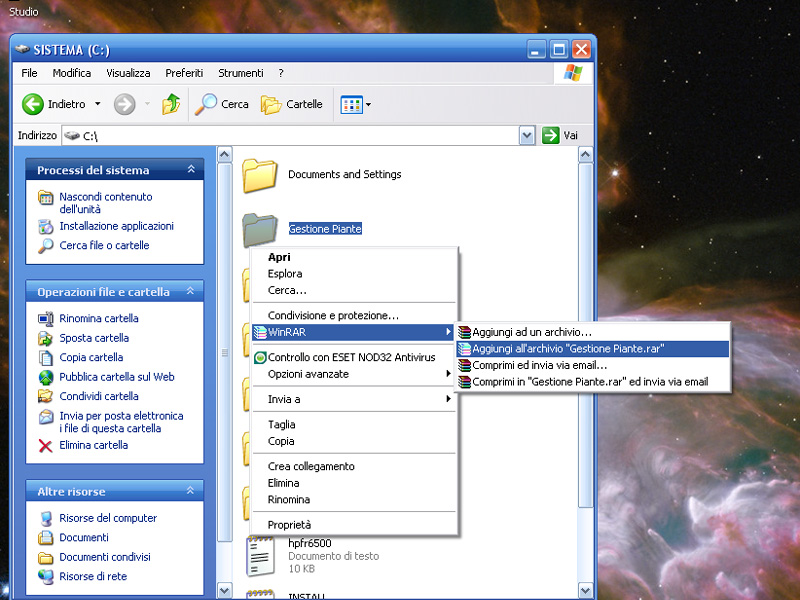Click the Cerca file o cartelle link
The width and height of the screenshot is (800, 600).
click(104, 245)
